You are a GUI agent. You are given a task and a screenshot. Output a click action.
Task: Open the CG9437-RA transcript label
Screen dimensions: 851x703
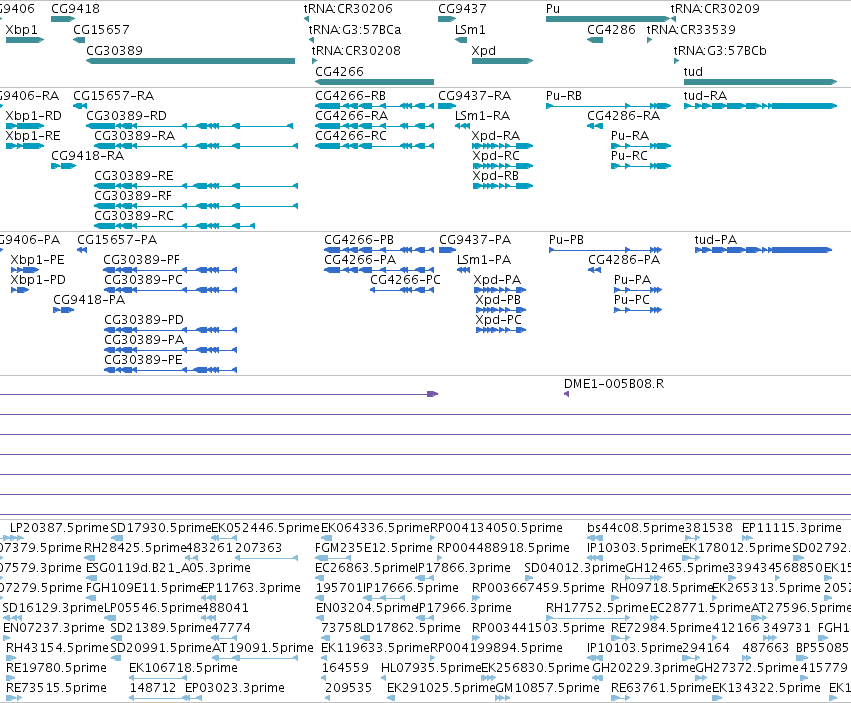[x=475, y=96]
